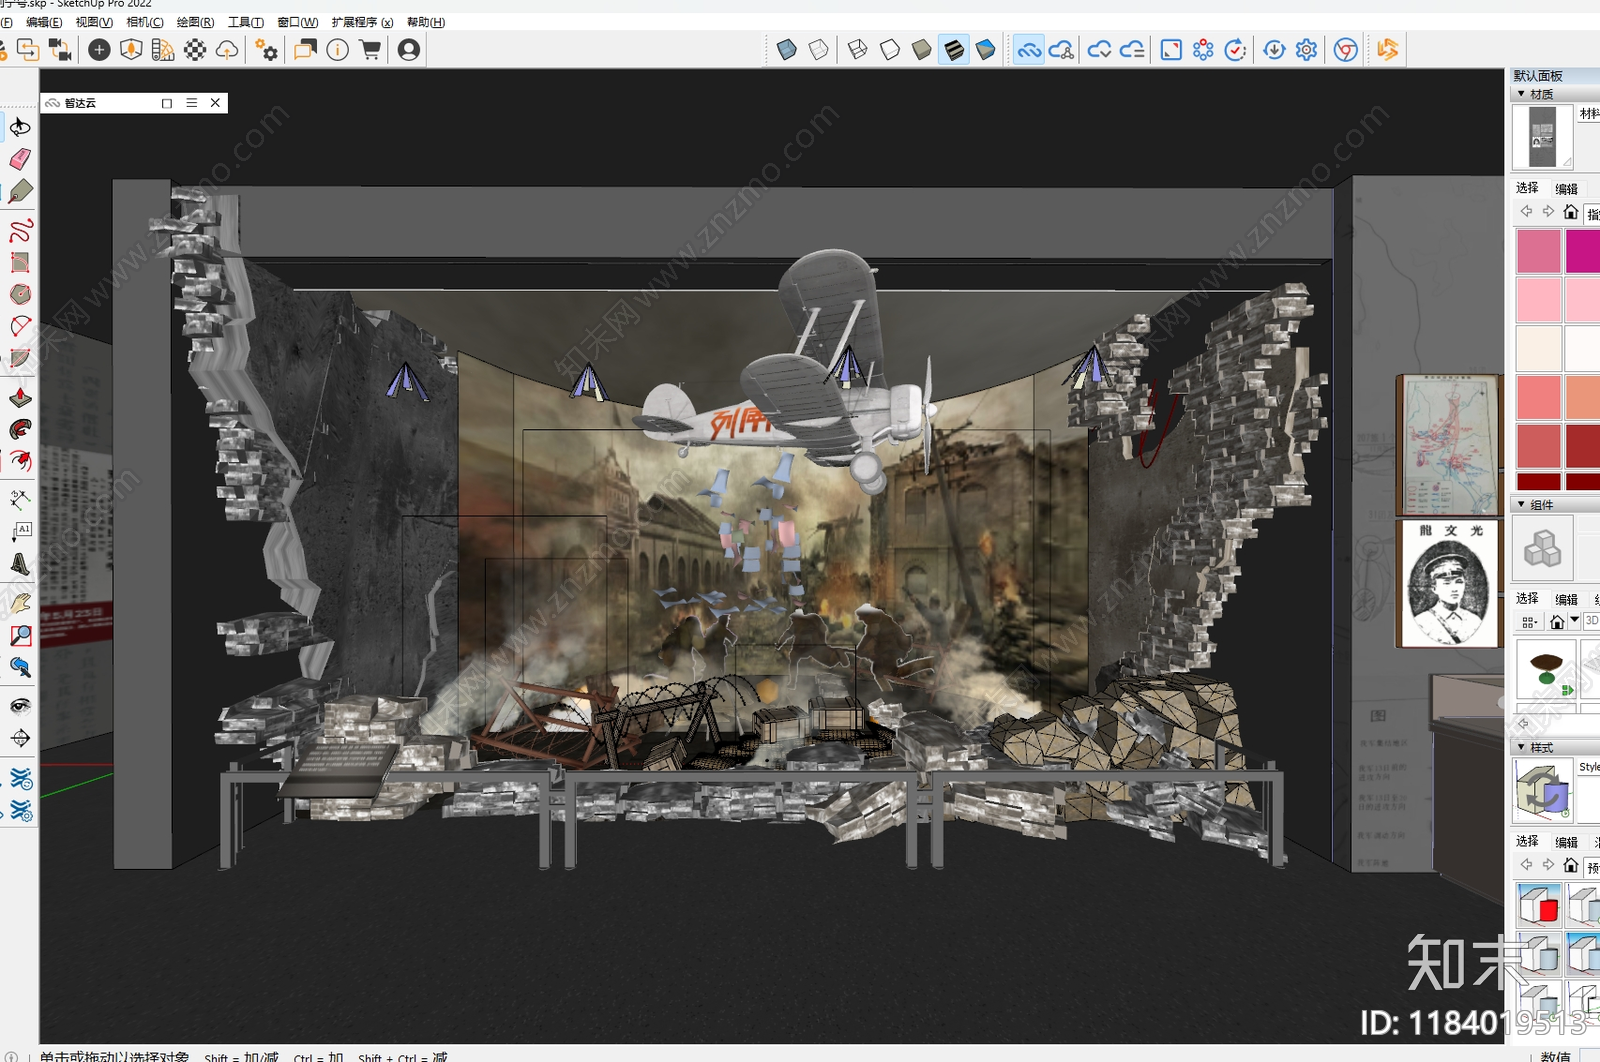
Task: Open the 绘图(R) menu
Action: tap(195, 22)
